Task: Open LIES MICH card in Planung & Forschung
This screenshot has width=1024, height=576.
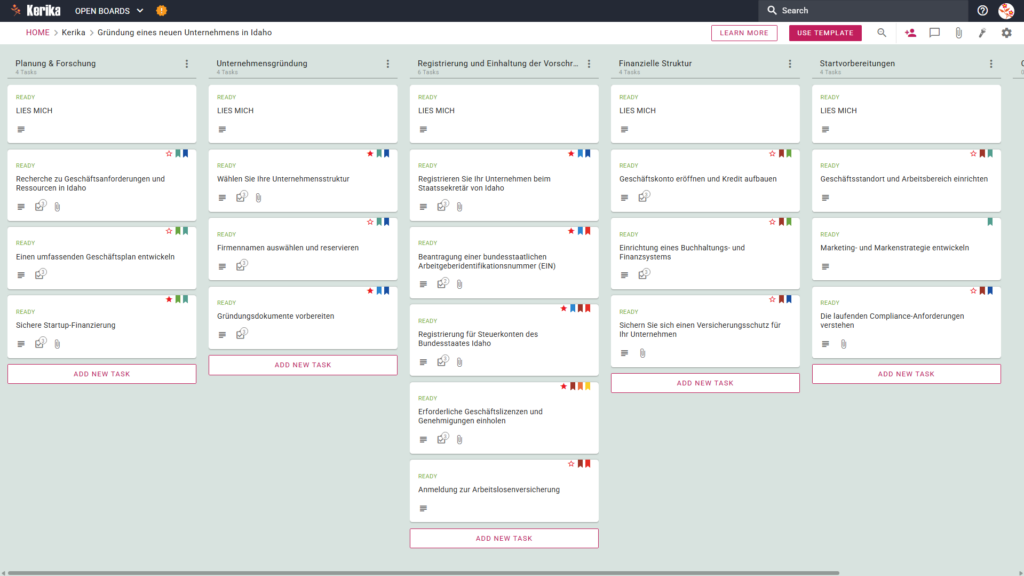Action: (102, 114)
